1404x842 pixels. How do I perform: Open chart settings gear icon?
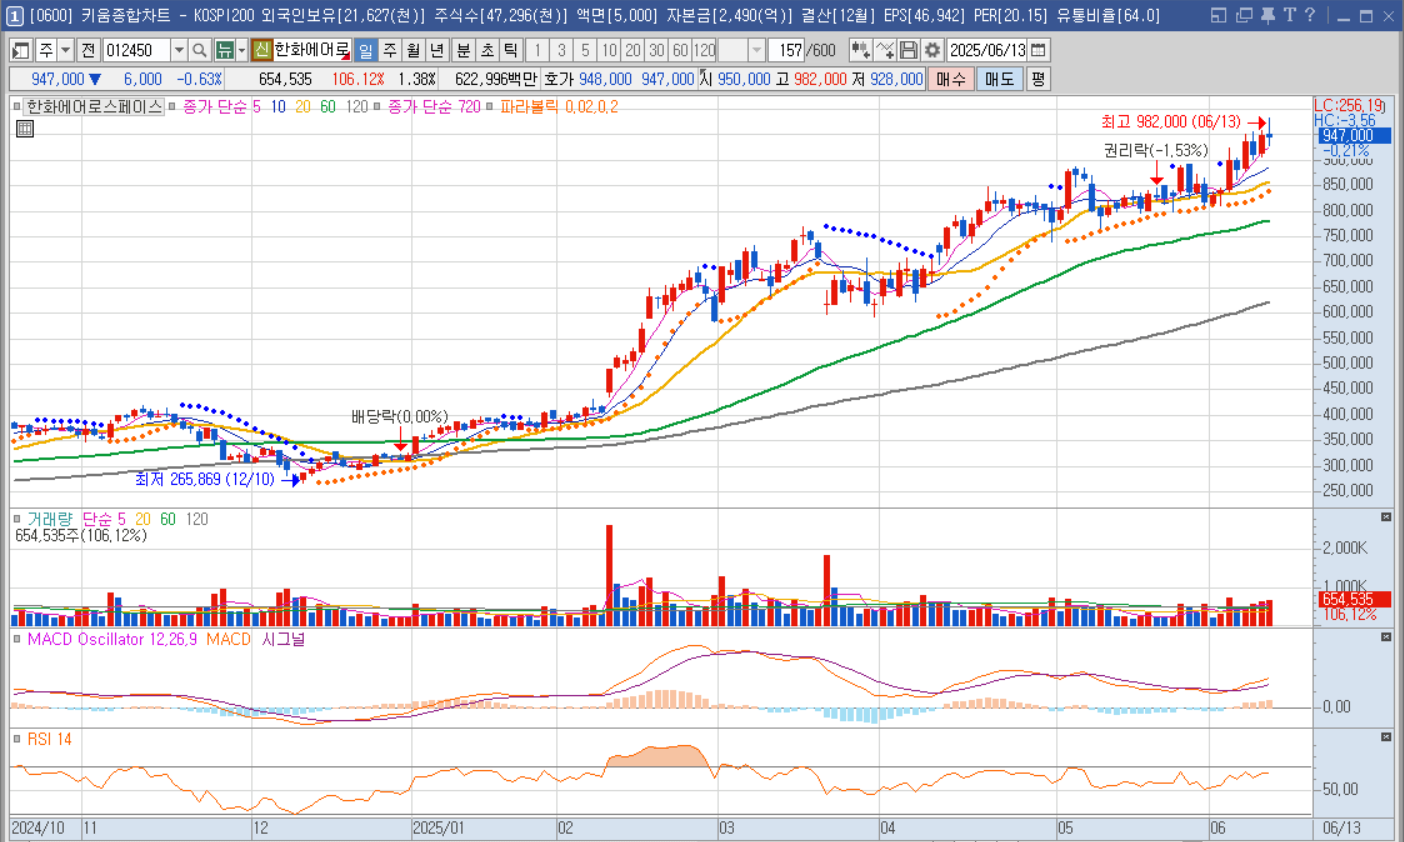[932, 50]
